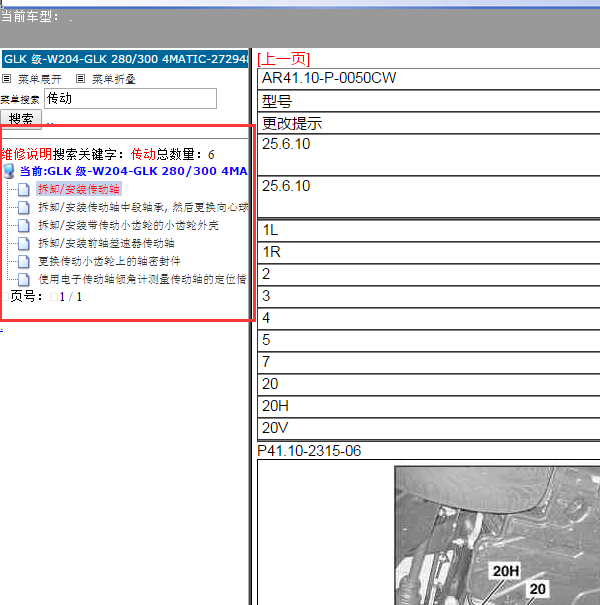Open 使用电子传动轴倾角计测量传动轴 entry
600x605 pixels.
[x=142, y=279]
